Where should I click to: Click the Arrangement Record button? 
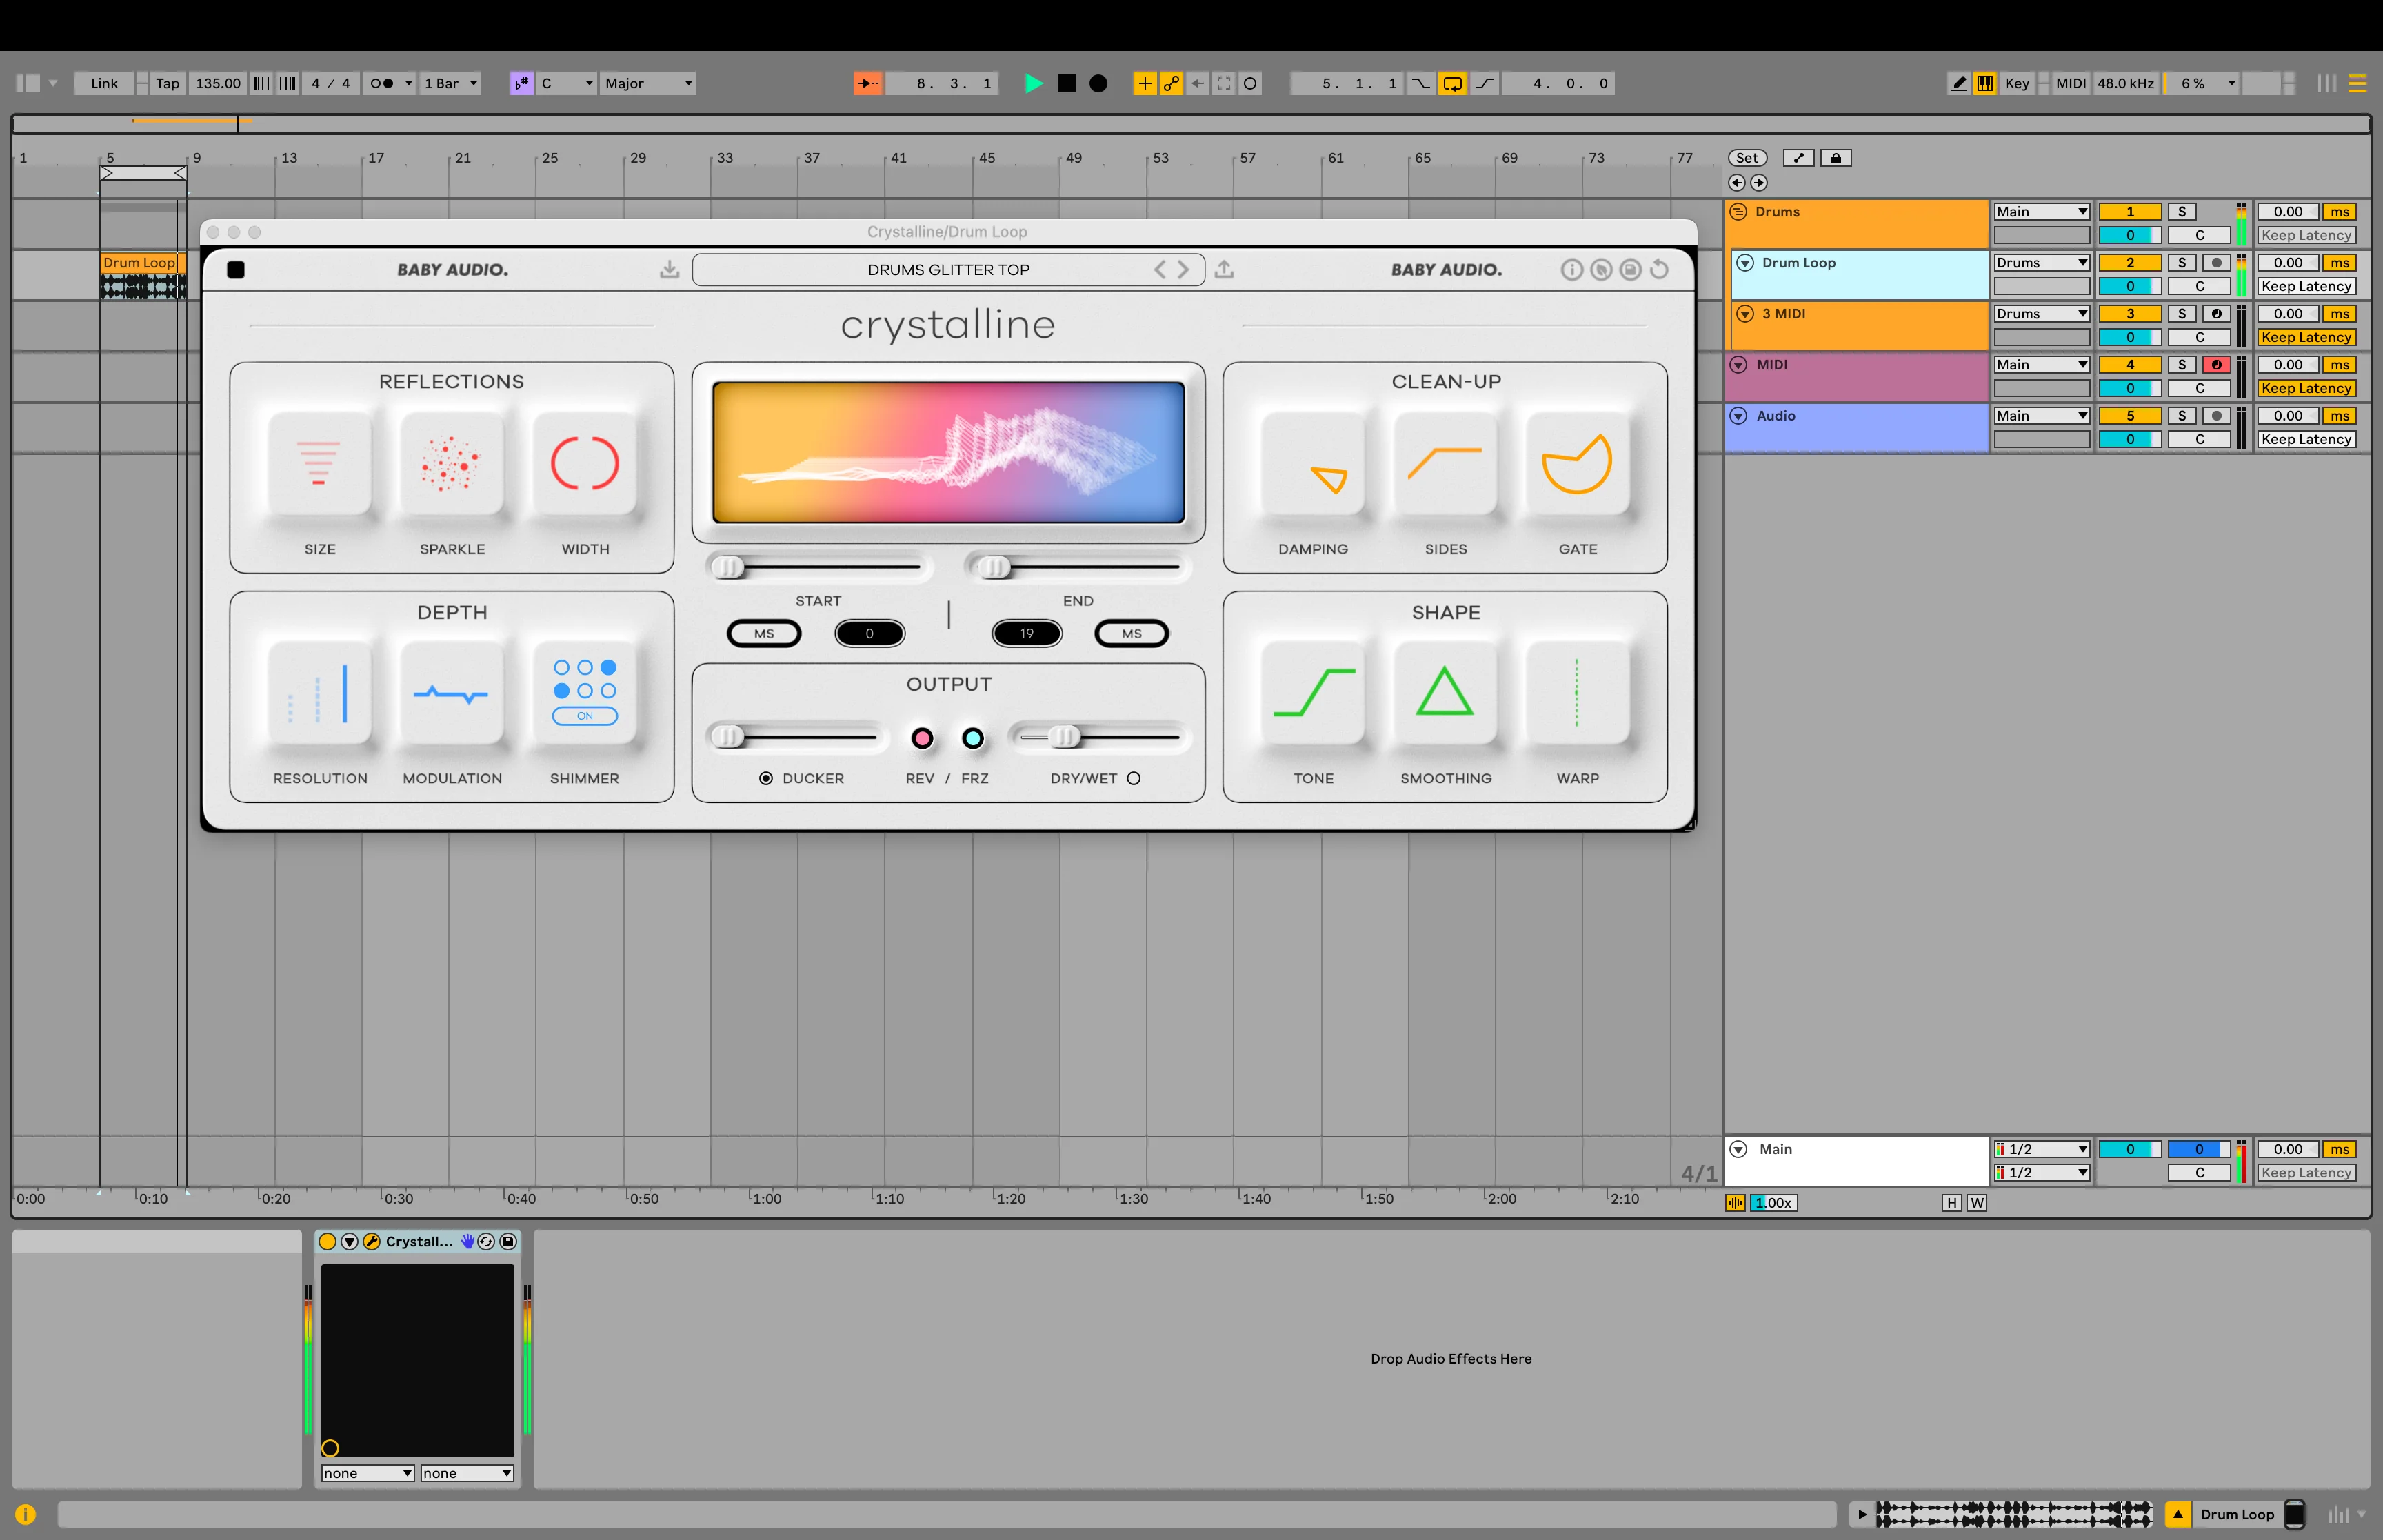1098,84
